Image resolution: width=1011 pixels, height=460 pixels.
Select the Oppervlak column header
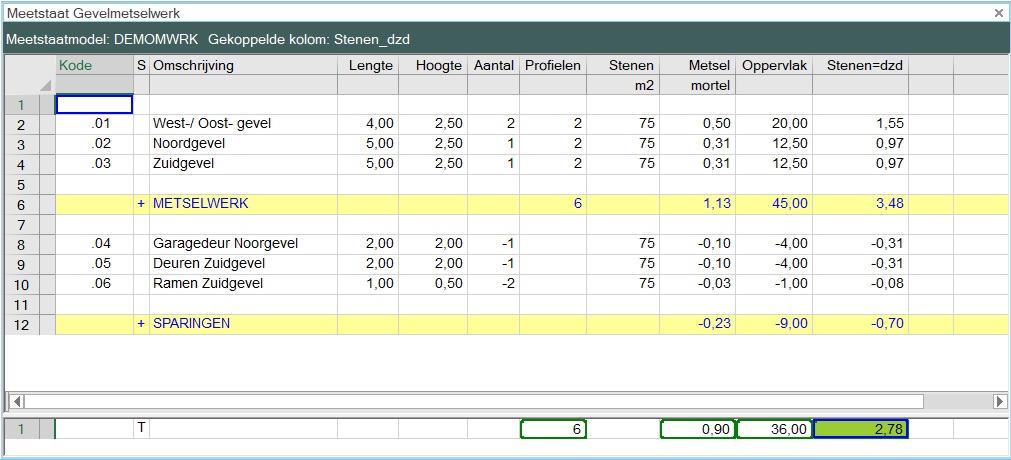pos(773,66)
